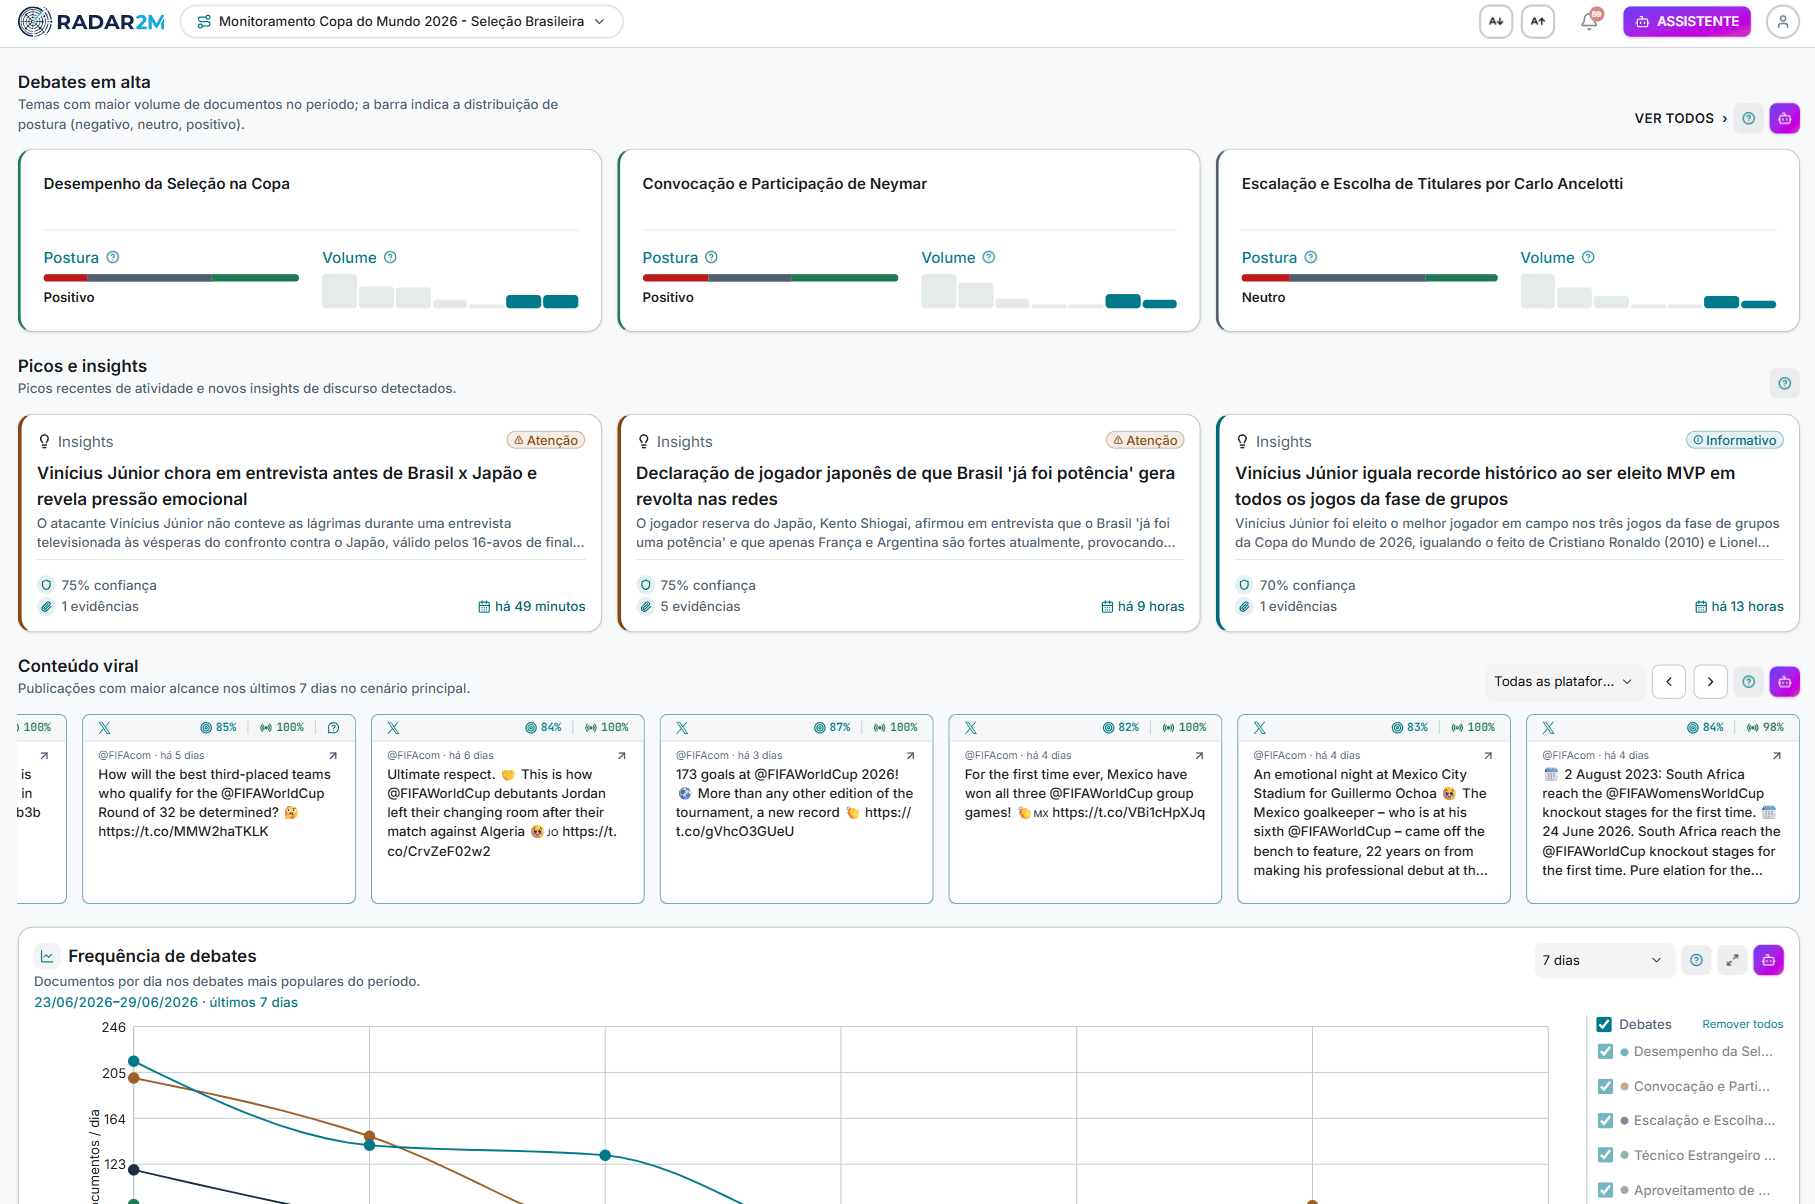Open Todas as plataformas dropdown

1563,681
